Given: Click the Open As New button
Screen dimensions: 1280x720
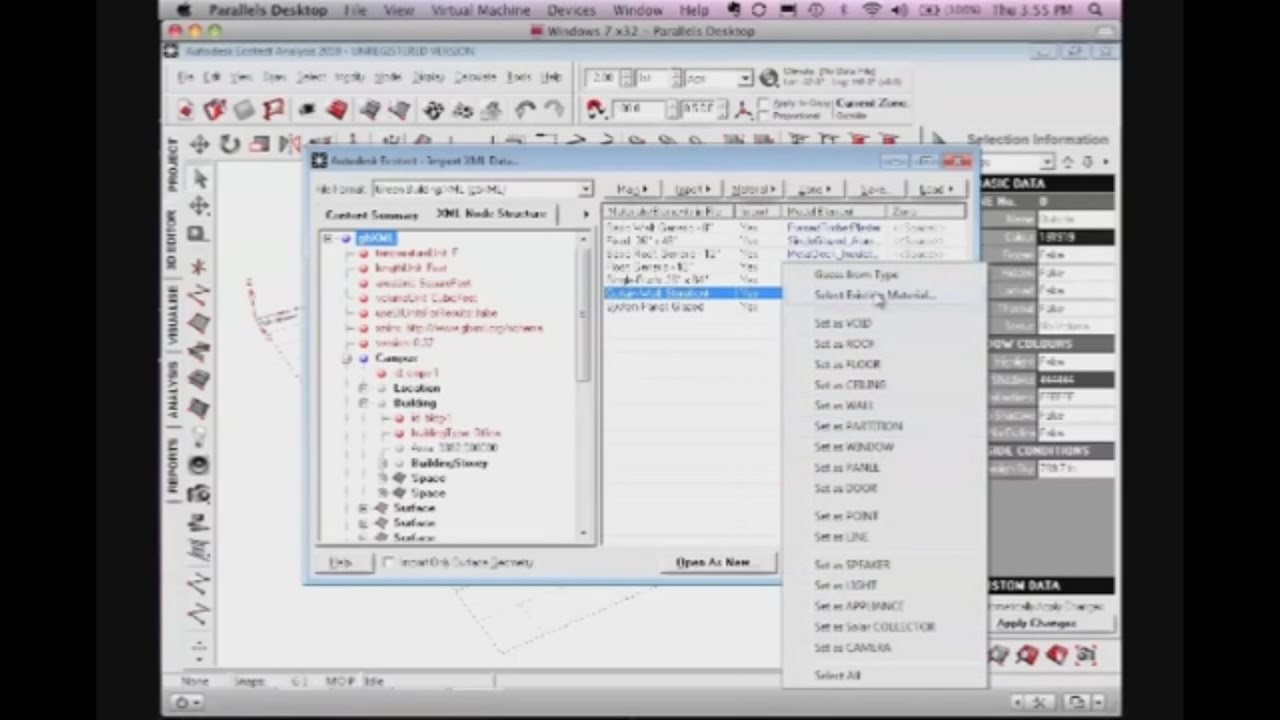Looking at the screenshot, I should click(x=713, y=561).
